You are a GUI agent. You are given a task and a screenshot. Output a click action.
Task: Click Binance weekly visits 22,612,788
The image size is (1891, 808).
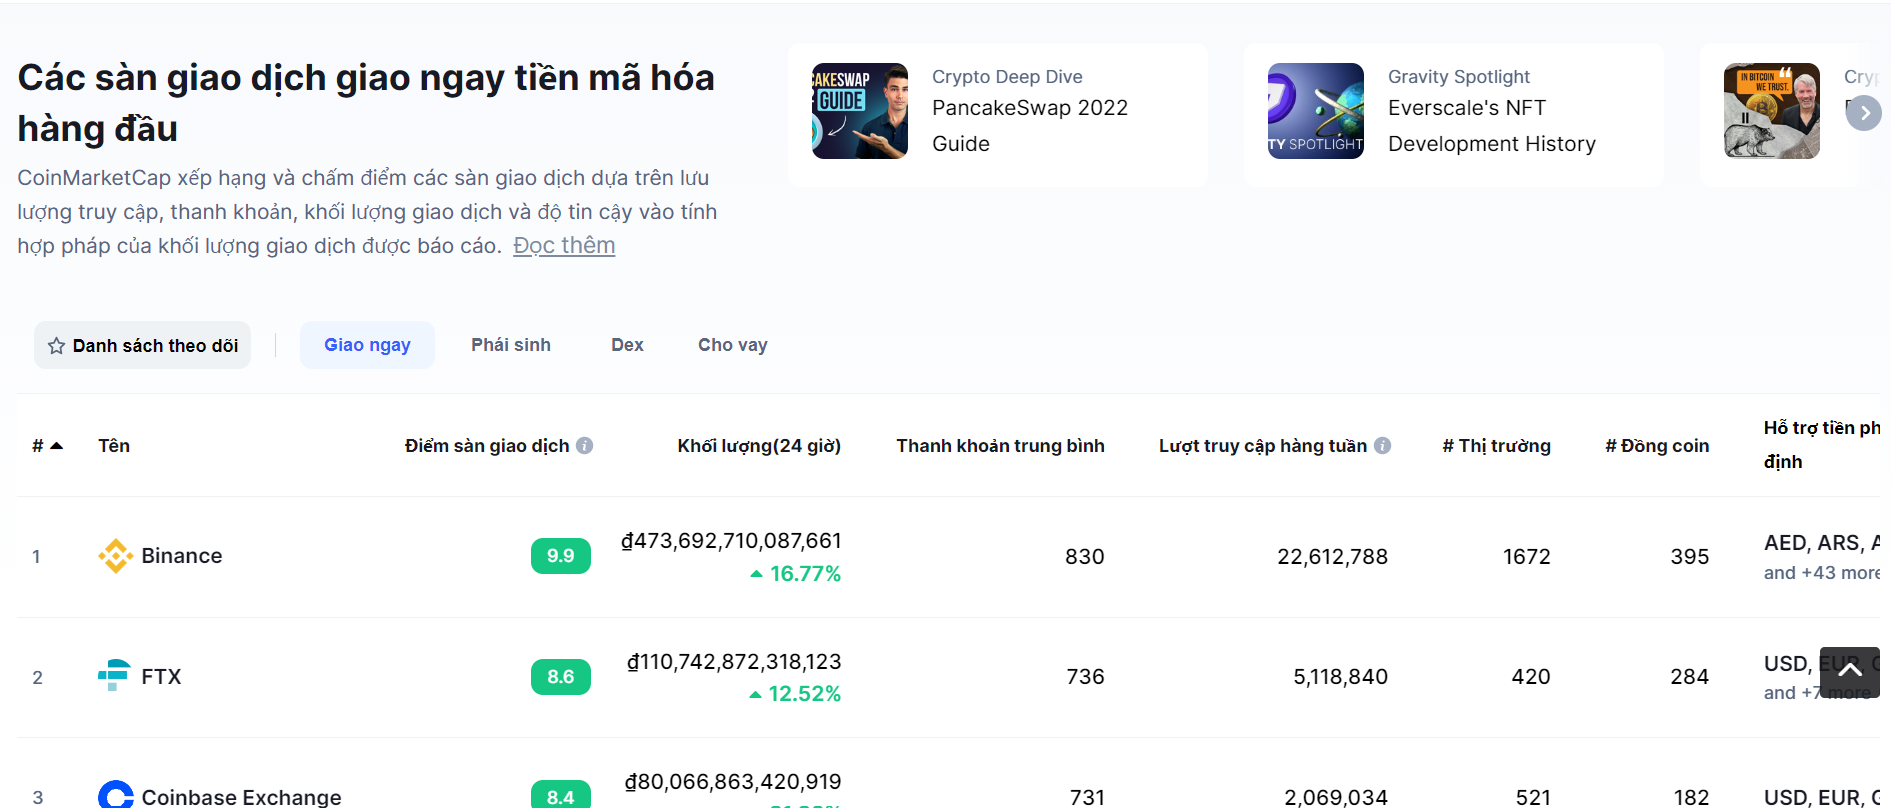1332,557
